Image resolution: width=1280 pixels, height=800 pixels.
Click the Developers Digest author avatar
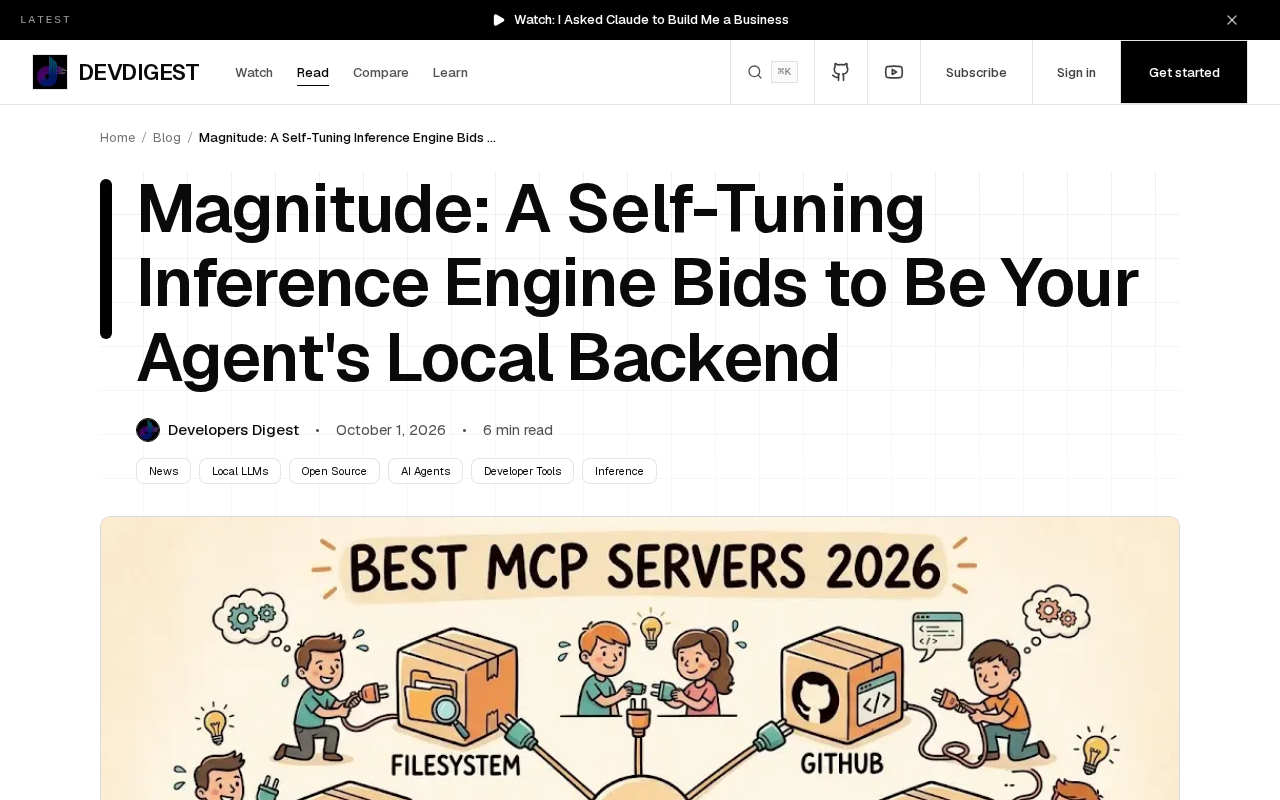pos(148,430)
